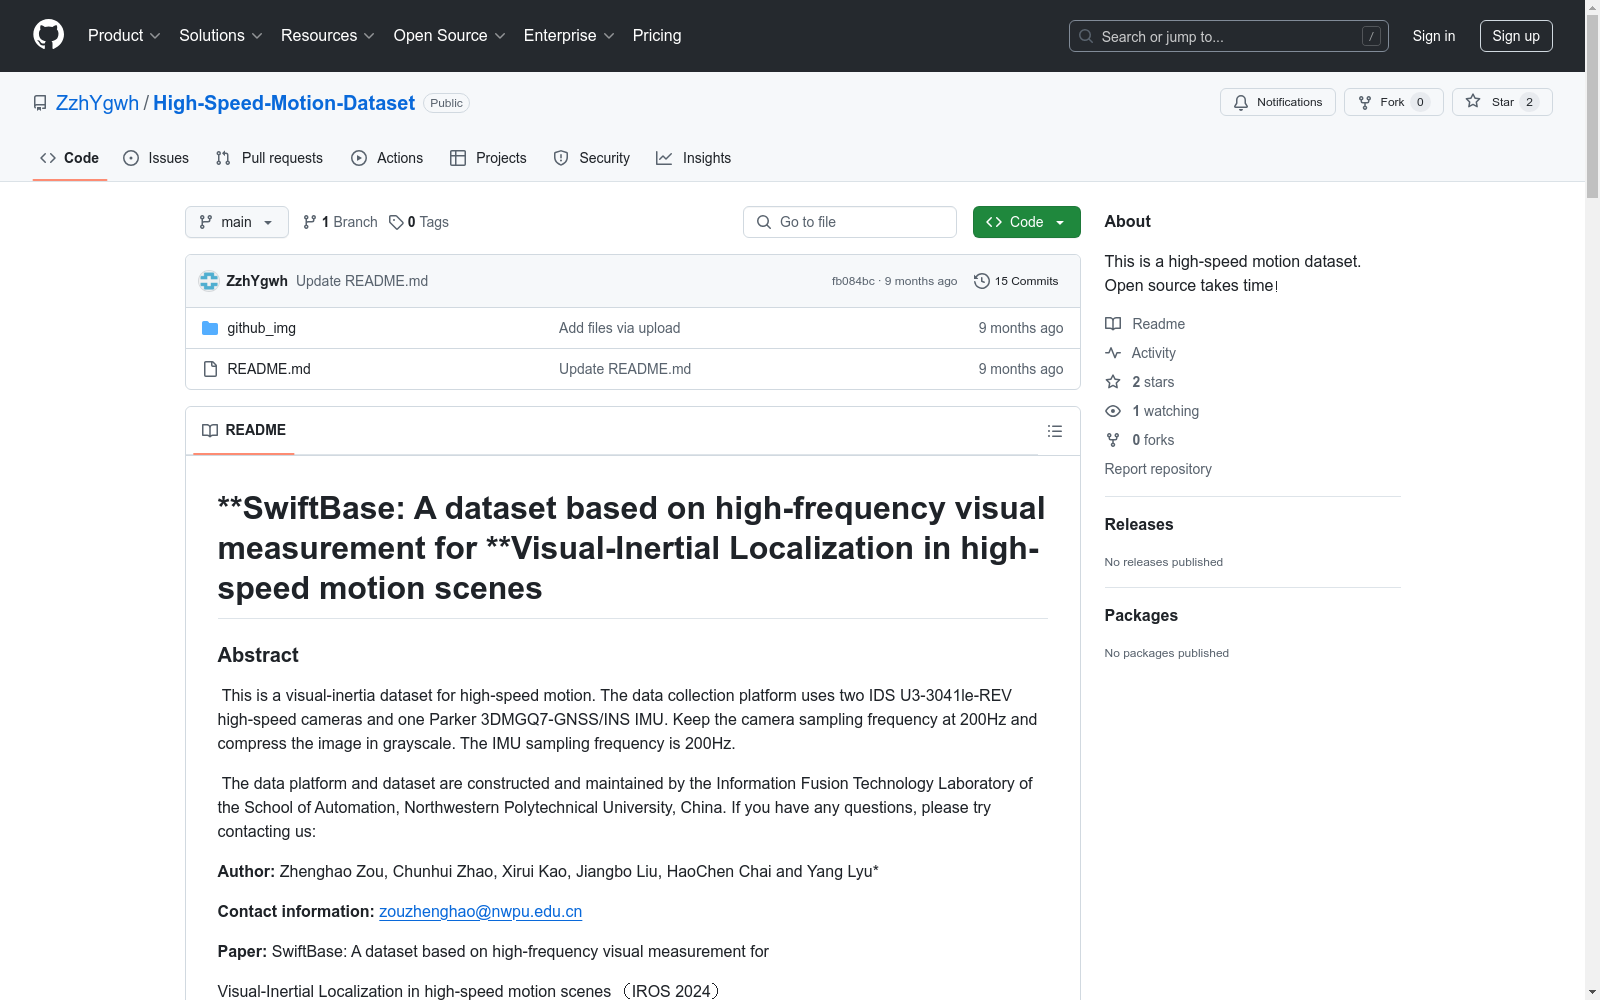
Task: Open the GitHub homepage logo
Action: tap(48, 35)
